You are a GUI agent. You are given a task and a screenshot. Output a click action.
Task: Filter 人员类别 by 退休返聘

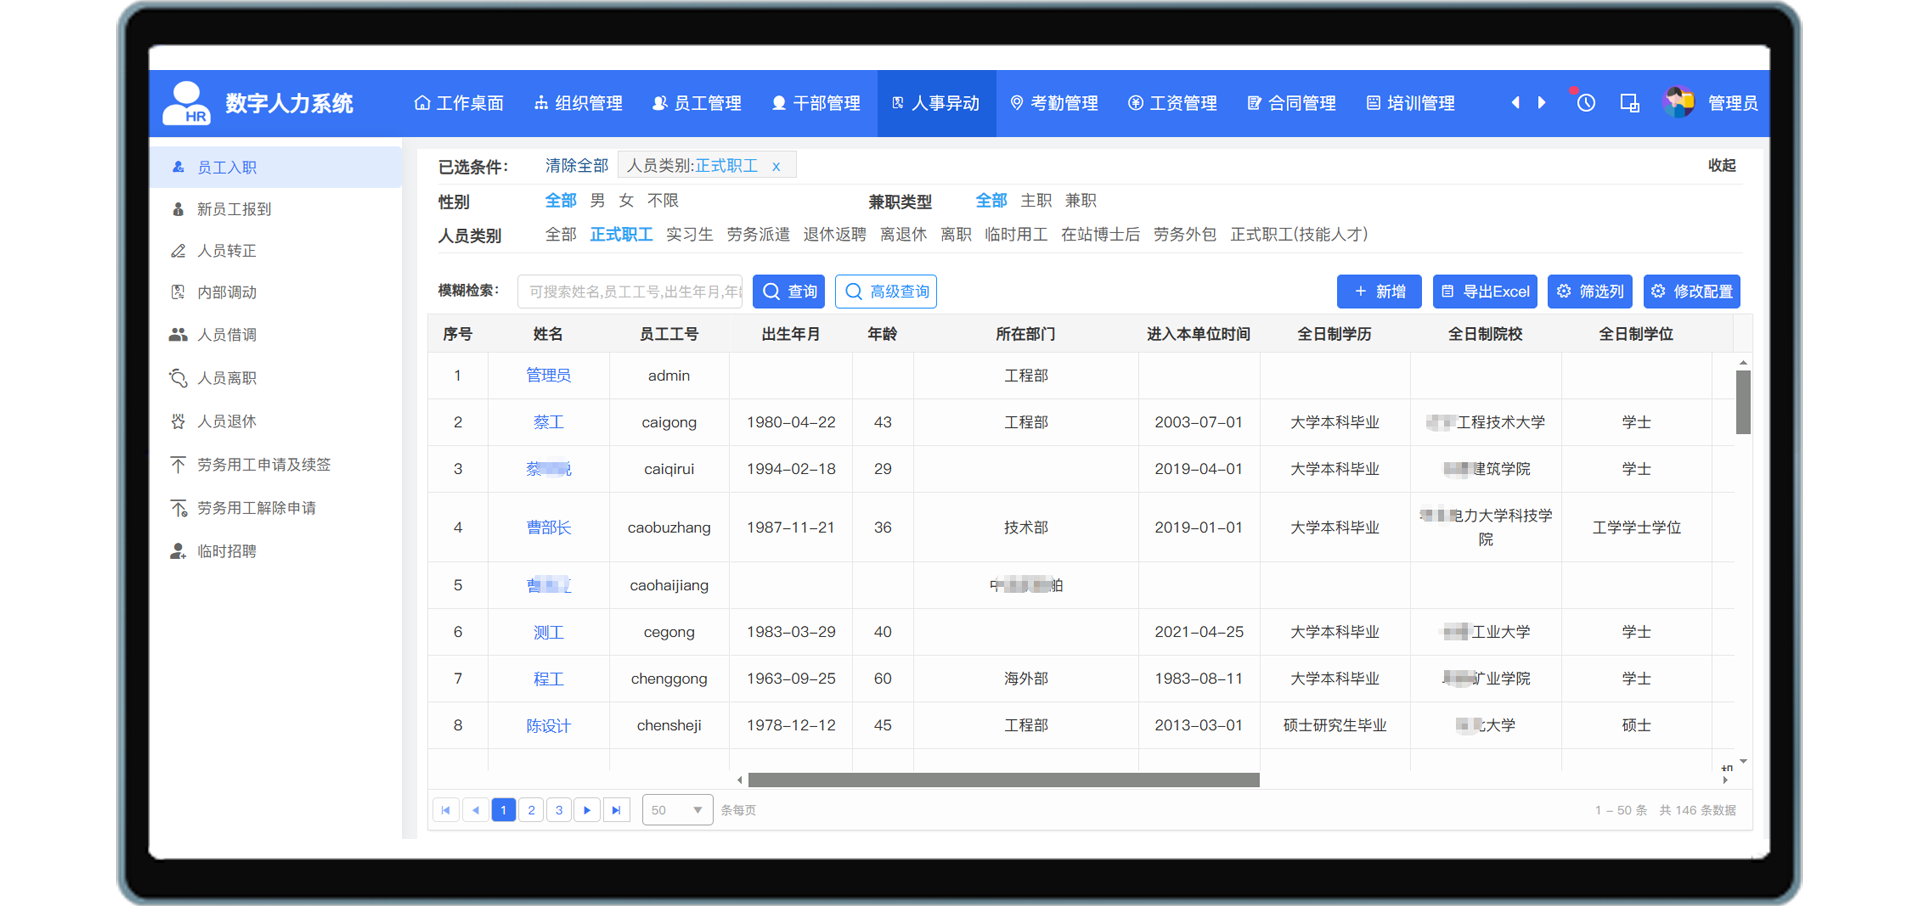tap(835, 235)
